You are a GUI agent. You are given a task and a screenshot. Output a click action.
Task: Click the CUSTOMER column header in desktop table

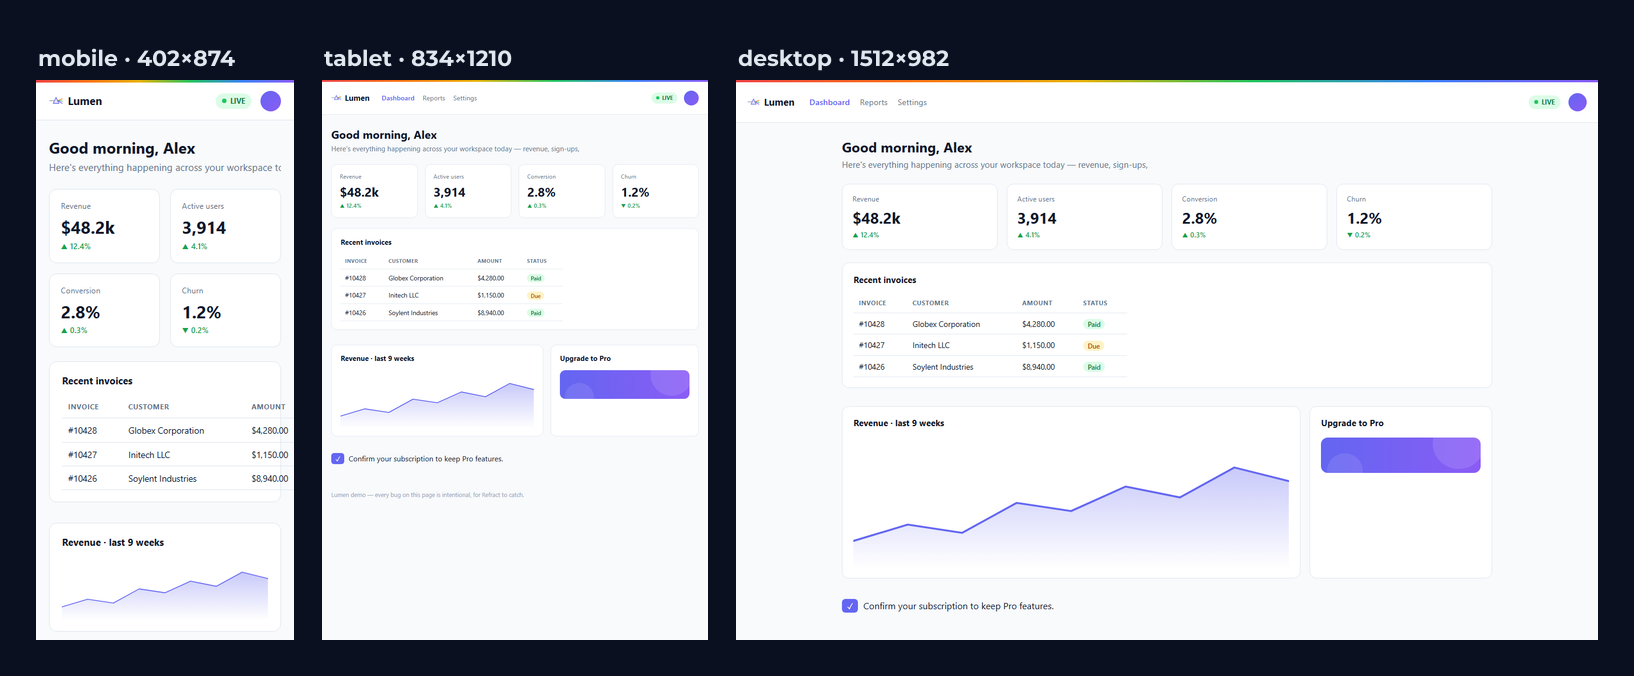click(x=931, y=303)
